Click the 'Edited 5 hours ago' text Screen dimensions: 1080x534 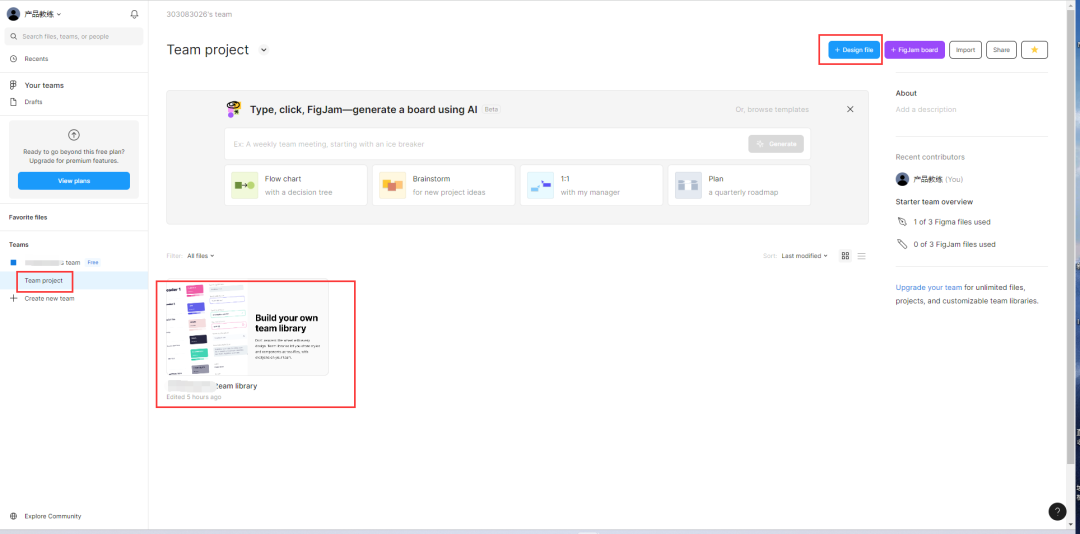pos(194,397)
